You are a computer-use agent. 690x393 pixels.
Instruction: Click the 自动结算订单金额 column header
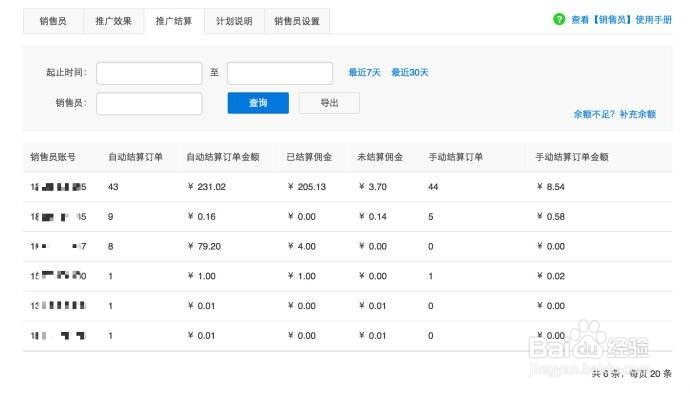(223, 157)
